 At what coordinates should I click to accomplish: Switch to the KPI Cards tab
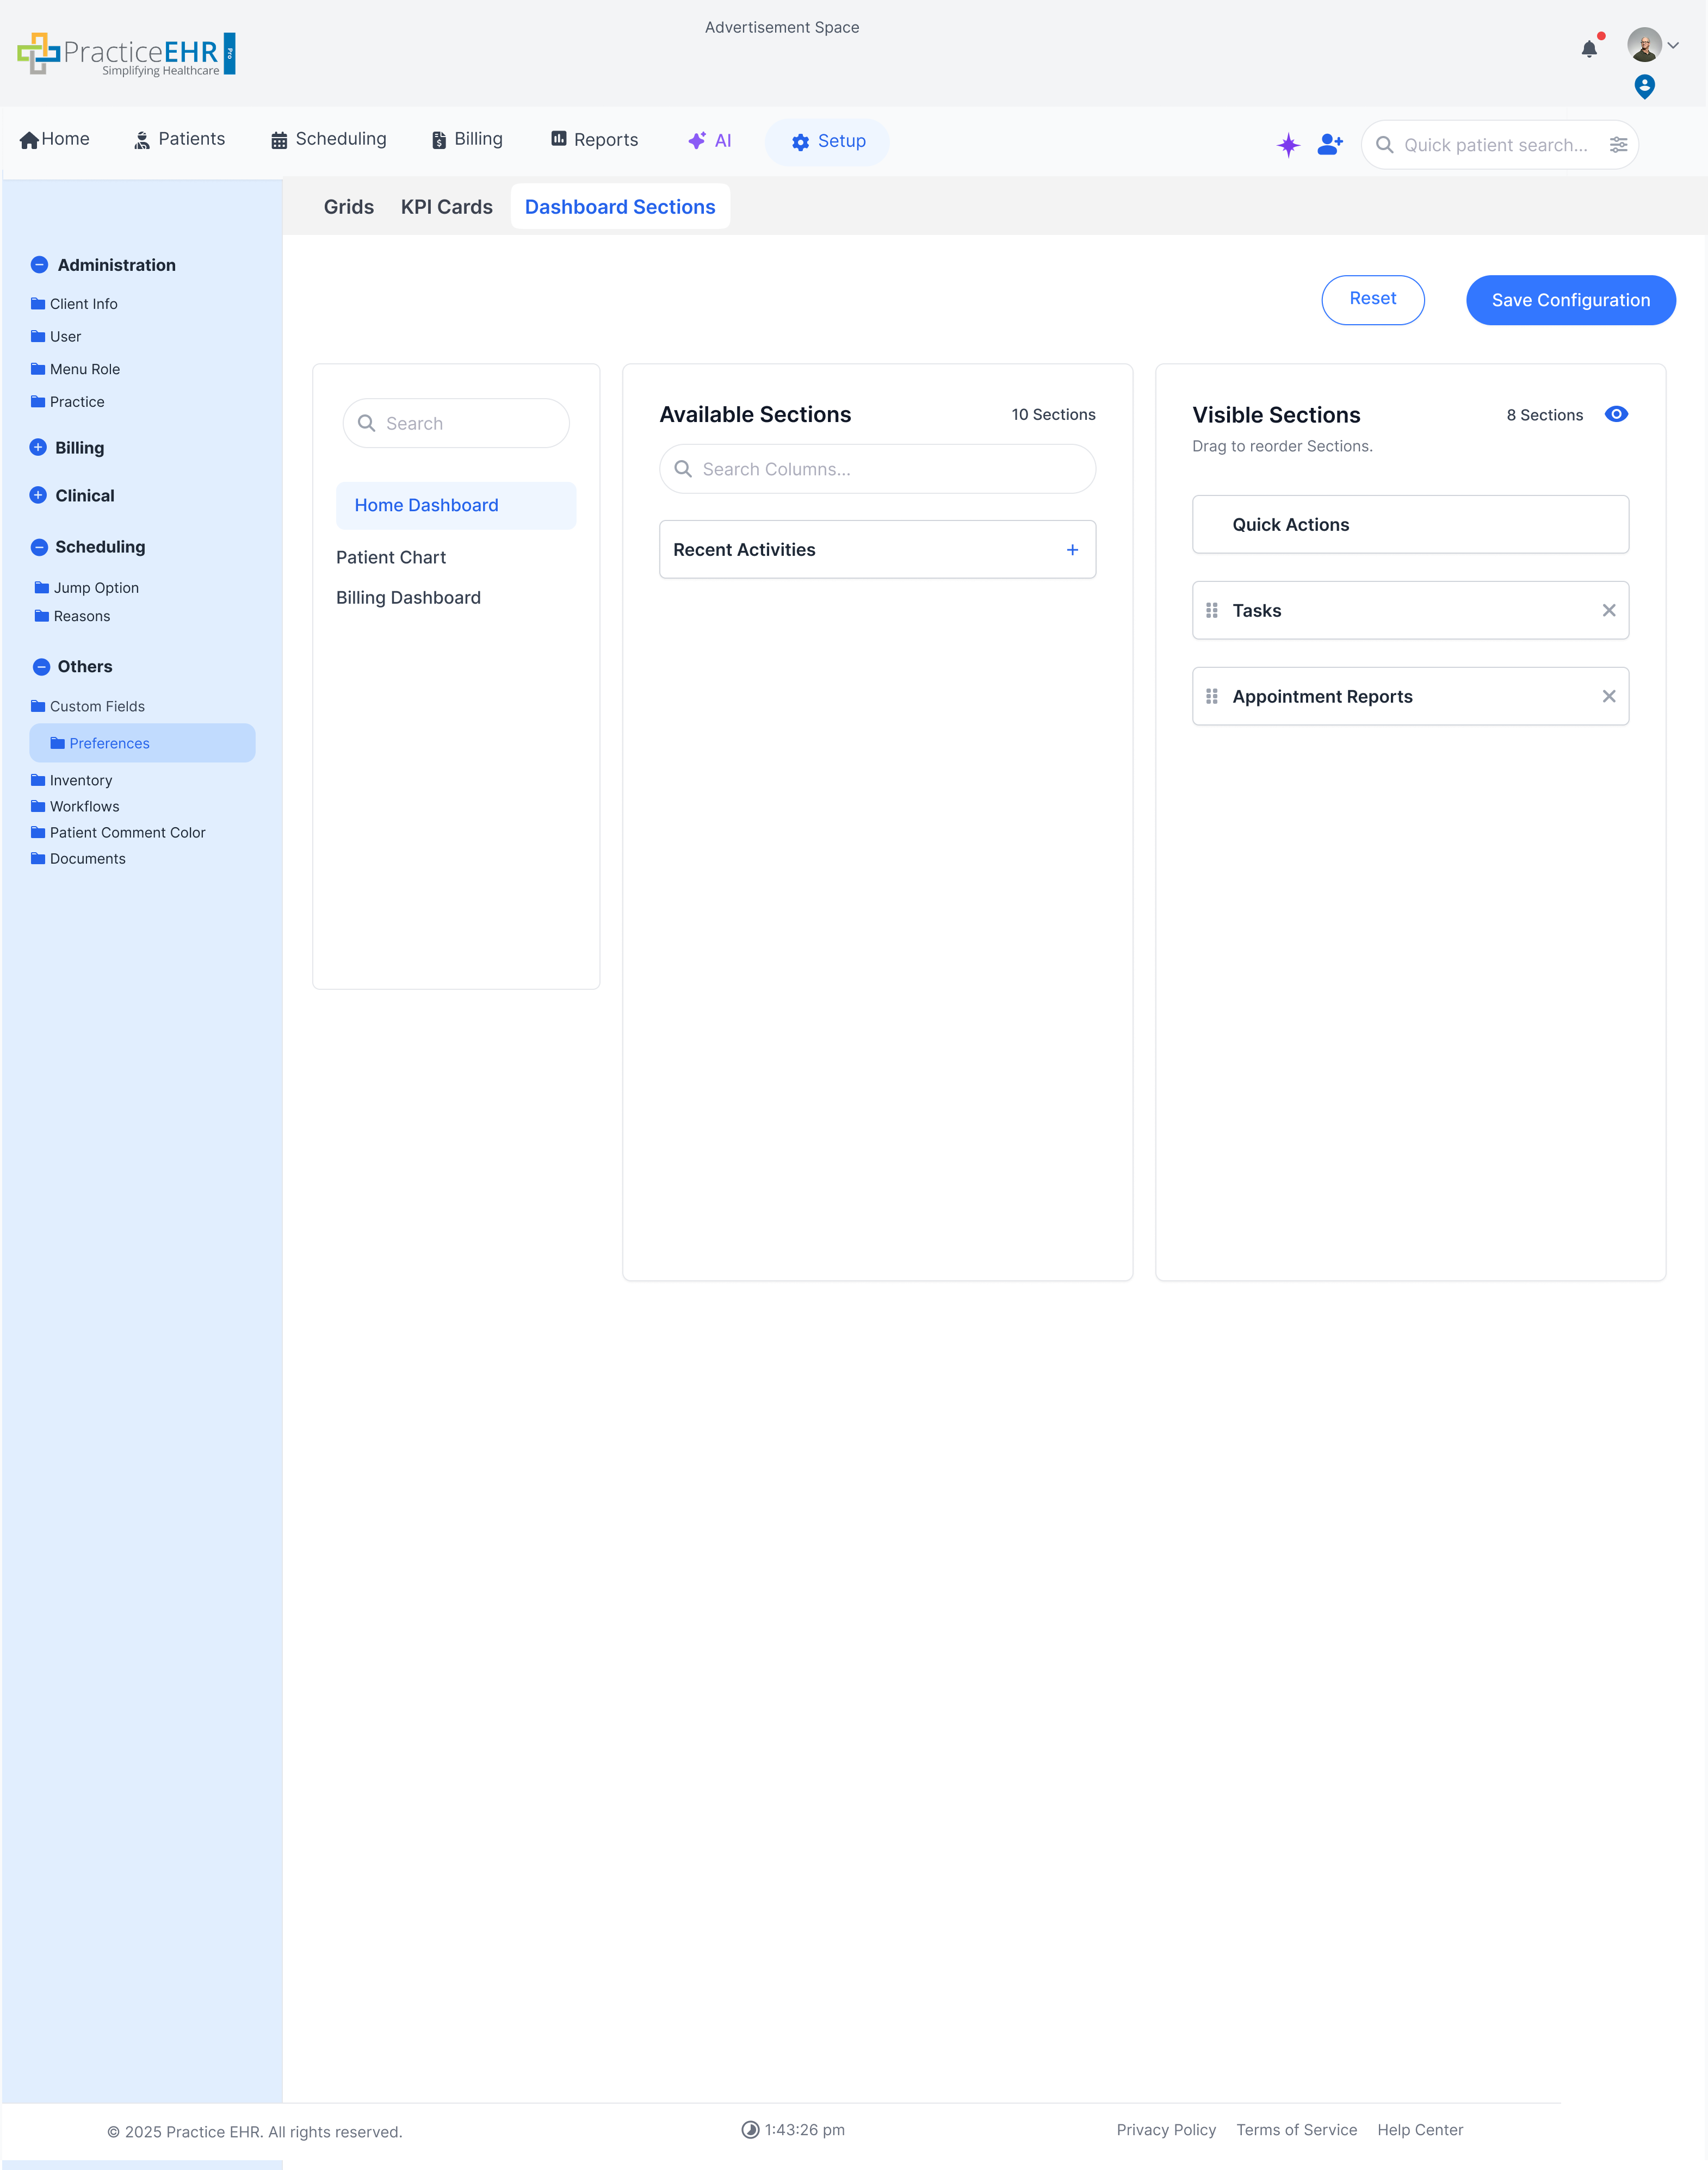point(446,206)
